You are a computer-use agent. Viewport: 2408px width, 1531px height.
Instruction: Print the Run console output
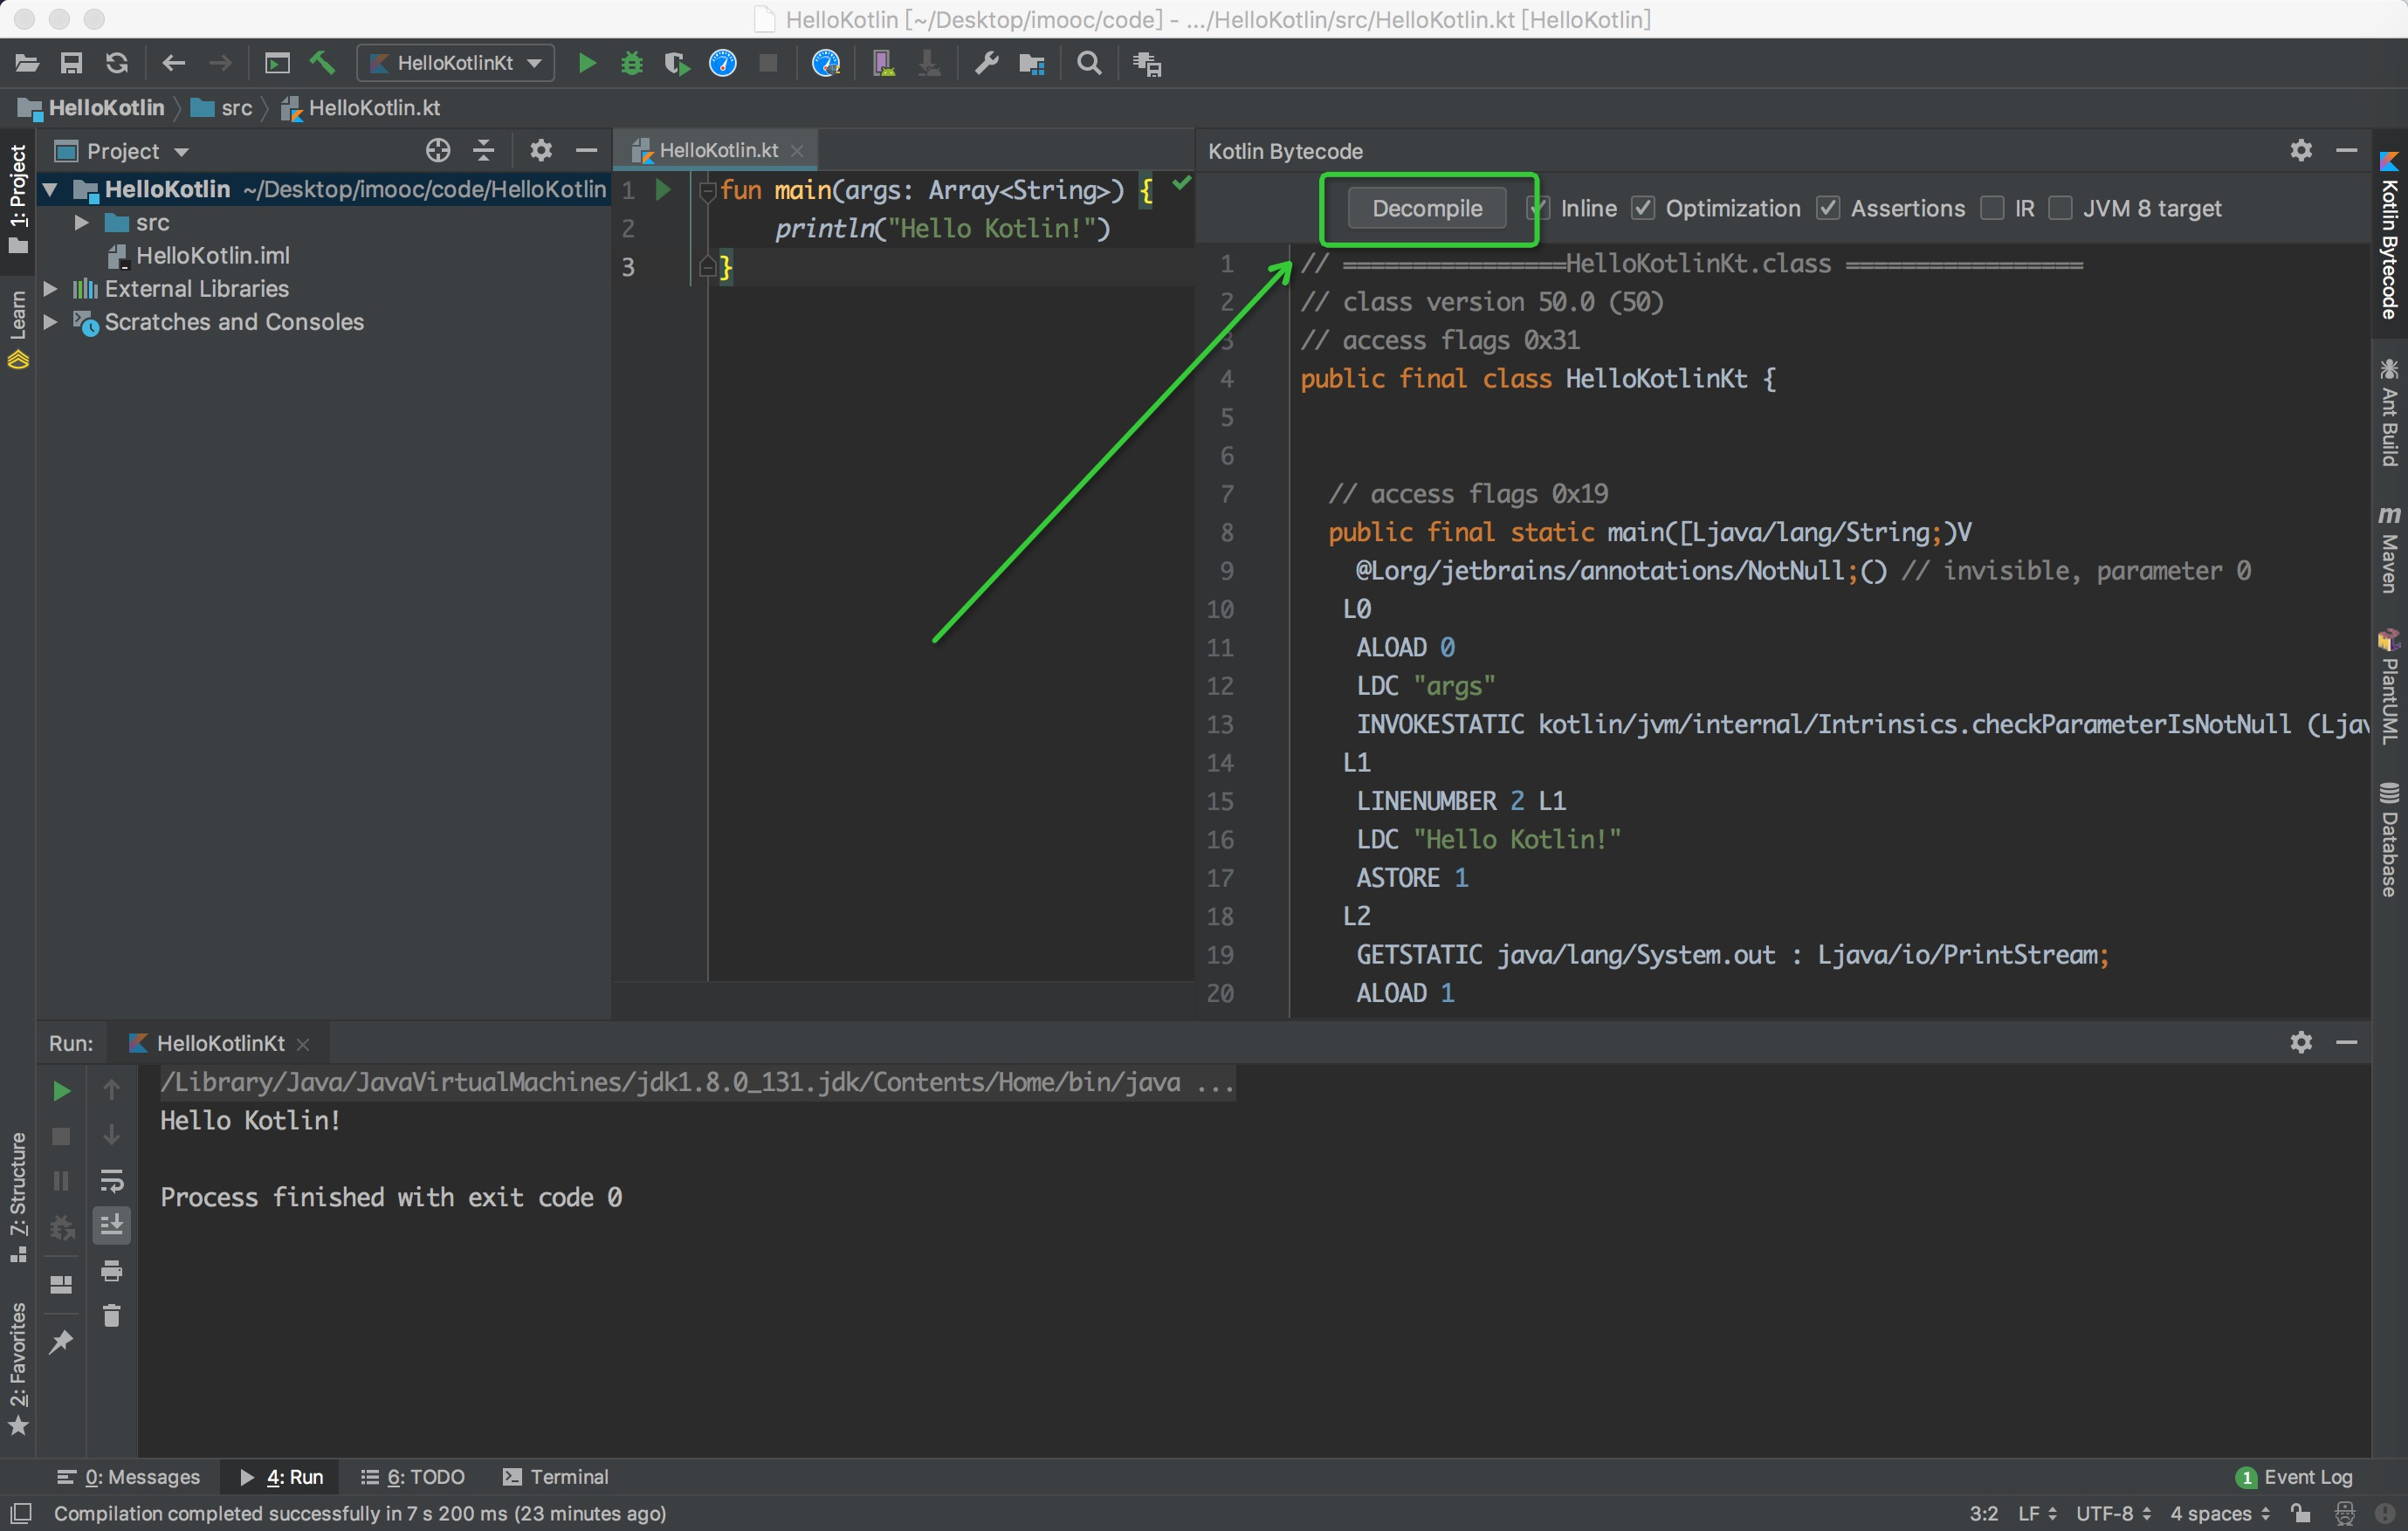112,1271
